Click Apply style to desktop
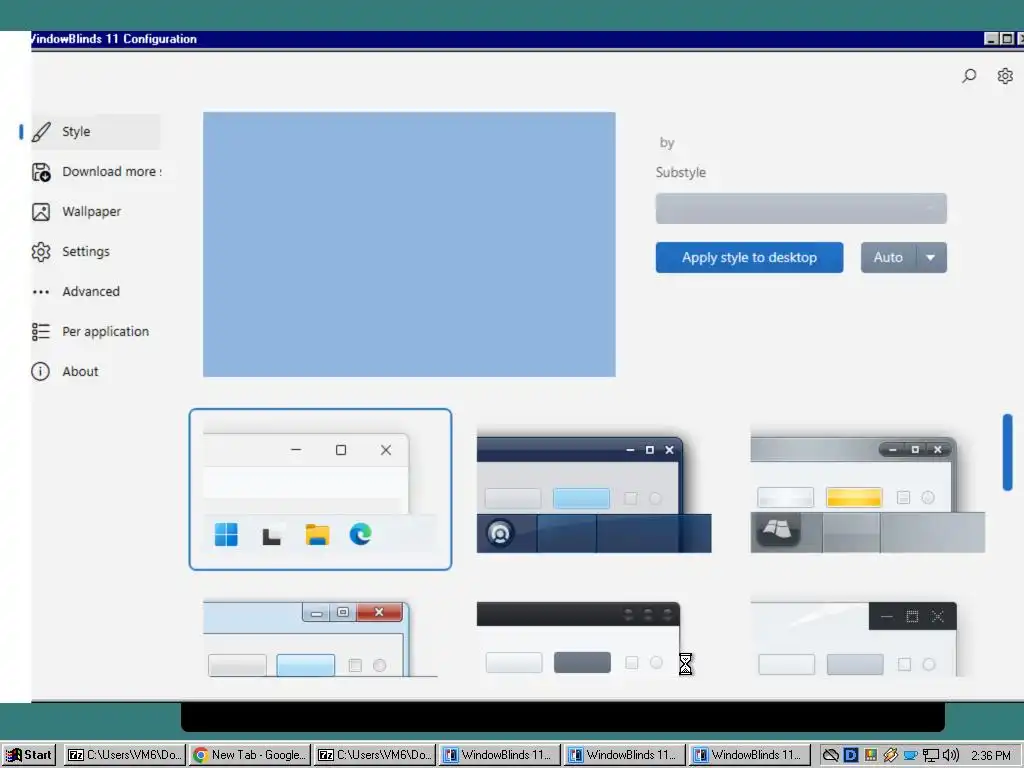 (749, 257)
